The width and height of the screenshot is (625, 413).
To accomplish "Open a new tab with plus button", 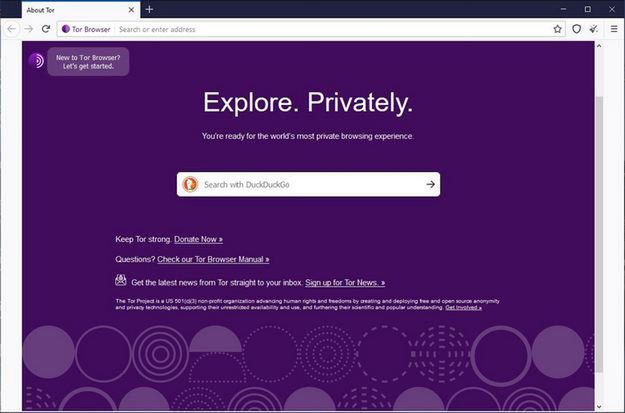I will 149,9.
